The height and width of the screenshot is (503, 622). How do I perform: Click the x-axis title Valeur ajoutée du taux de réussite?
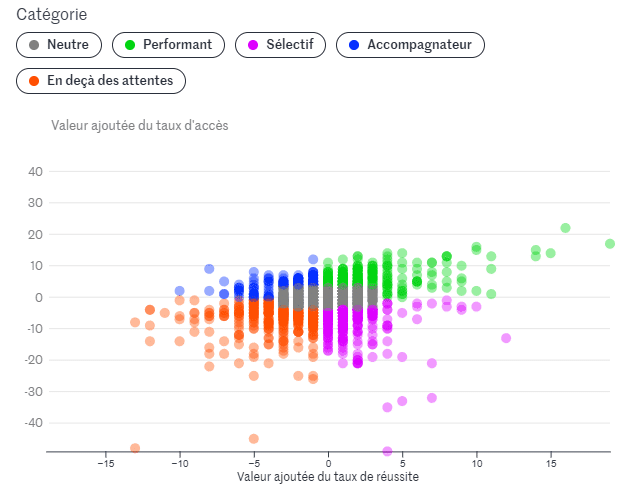click(x=327, y=477)
